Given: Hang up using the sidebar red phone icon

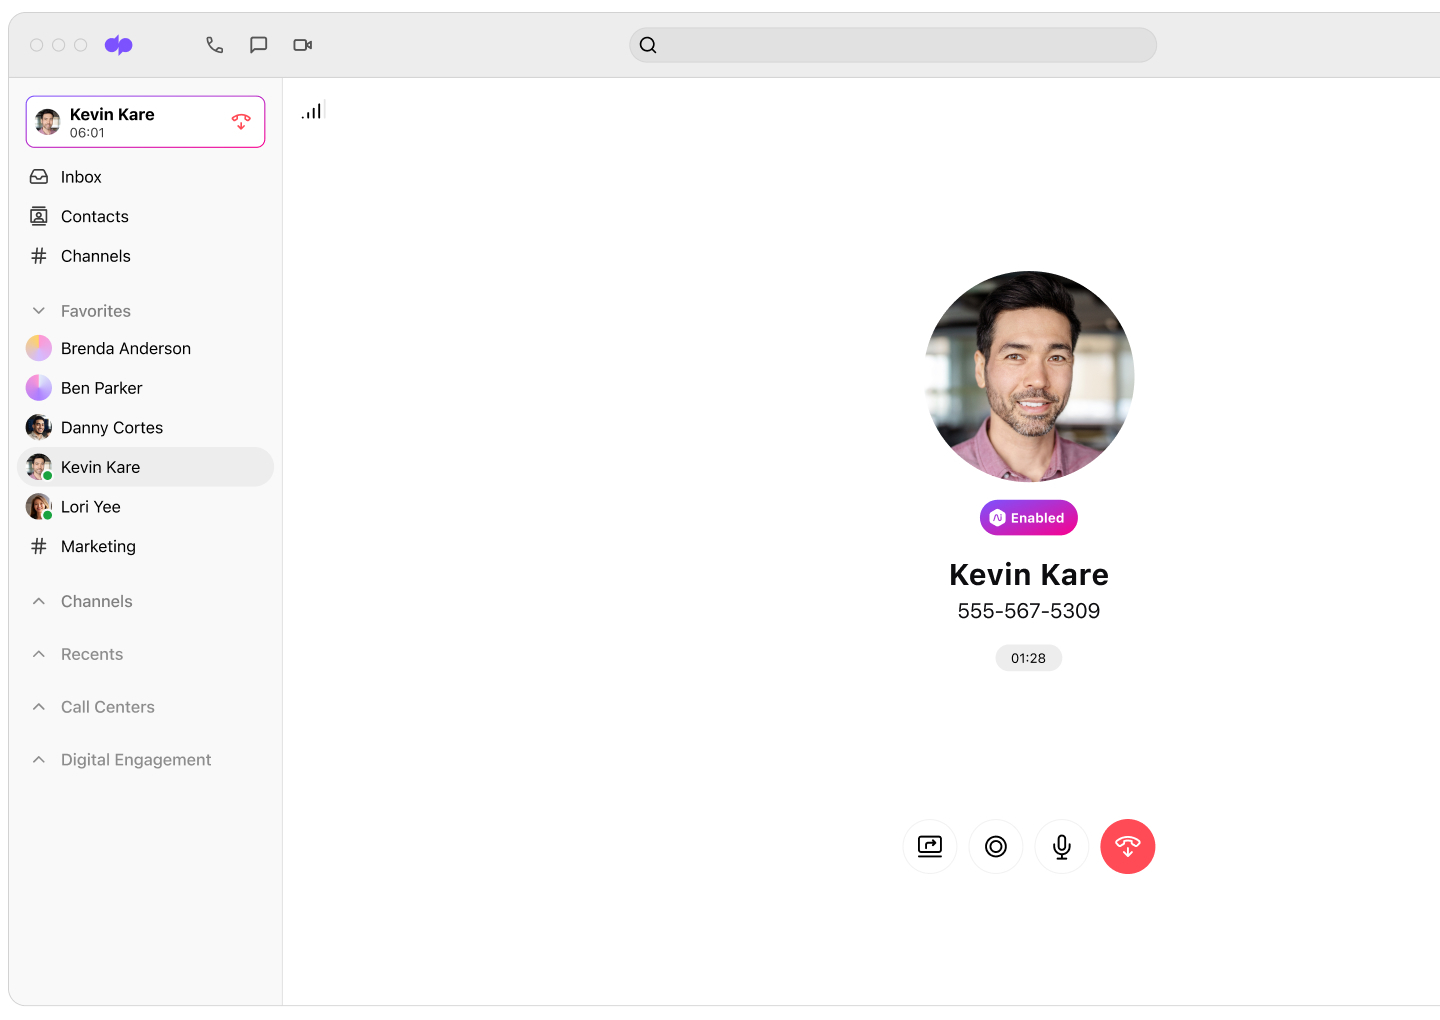Looking at the screenshot, I should pos(241,121).
